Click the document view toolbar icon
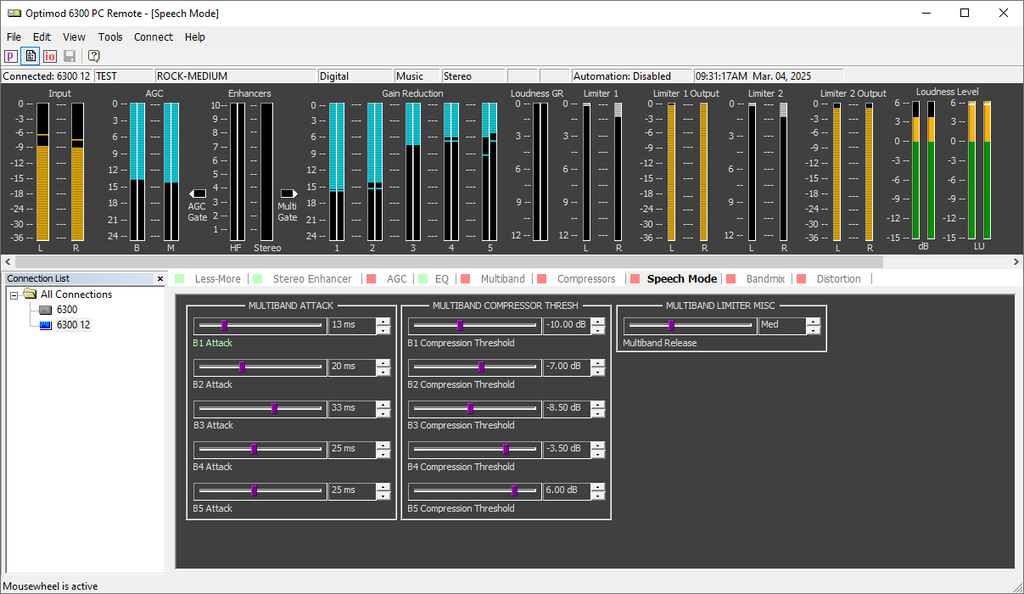Viewport: 1024px width, 594px height. (30, 56)
